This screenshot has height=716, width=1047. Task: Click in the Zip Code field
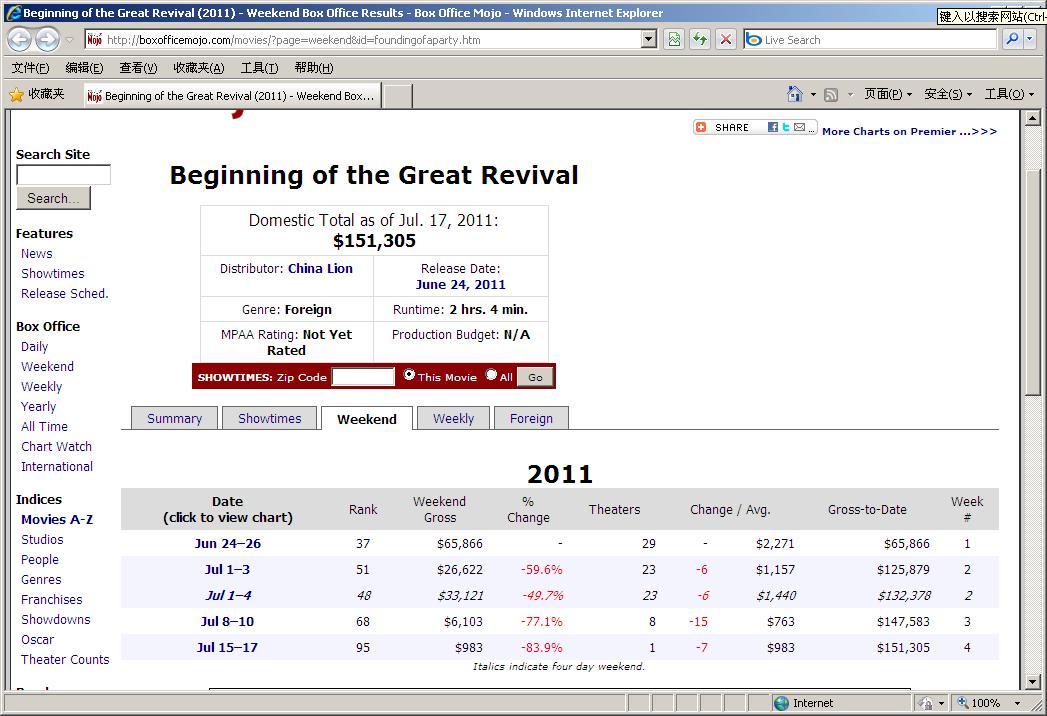tap(363, 377)
